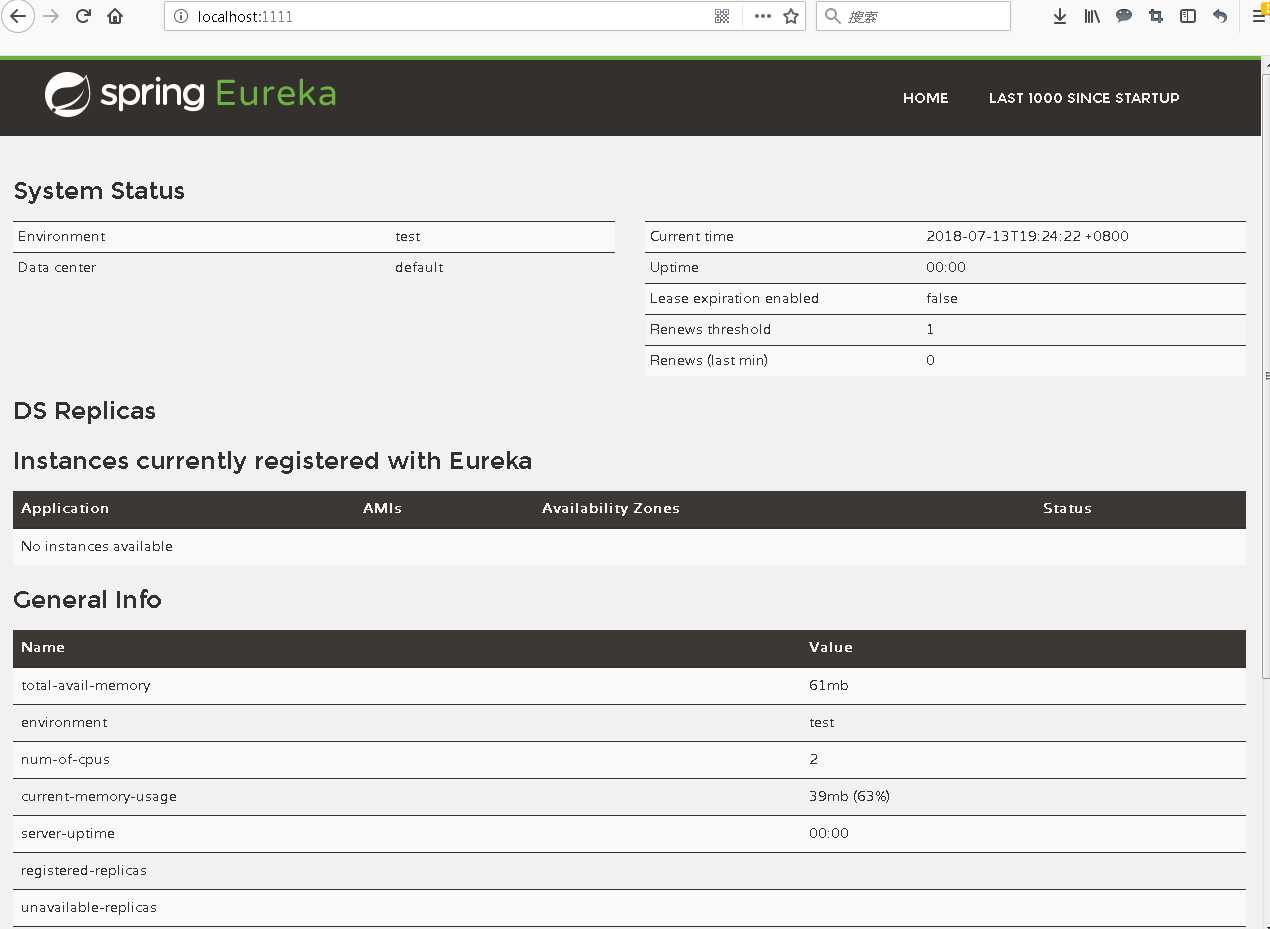Viewport: 1270px width, 929px height.
Task: Click the Application column header
Action: click(65, 509)
